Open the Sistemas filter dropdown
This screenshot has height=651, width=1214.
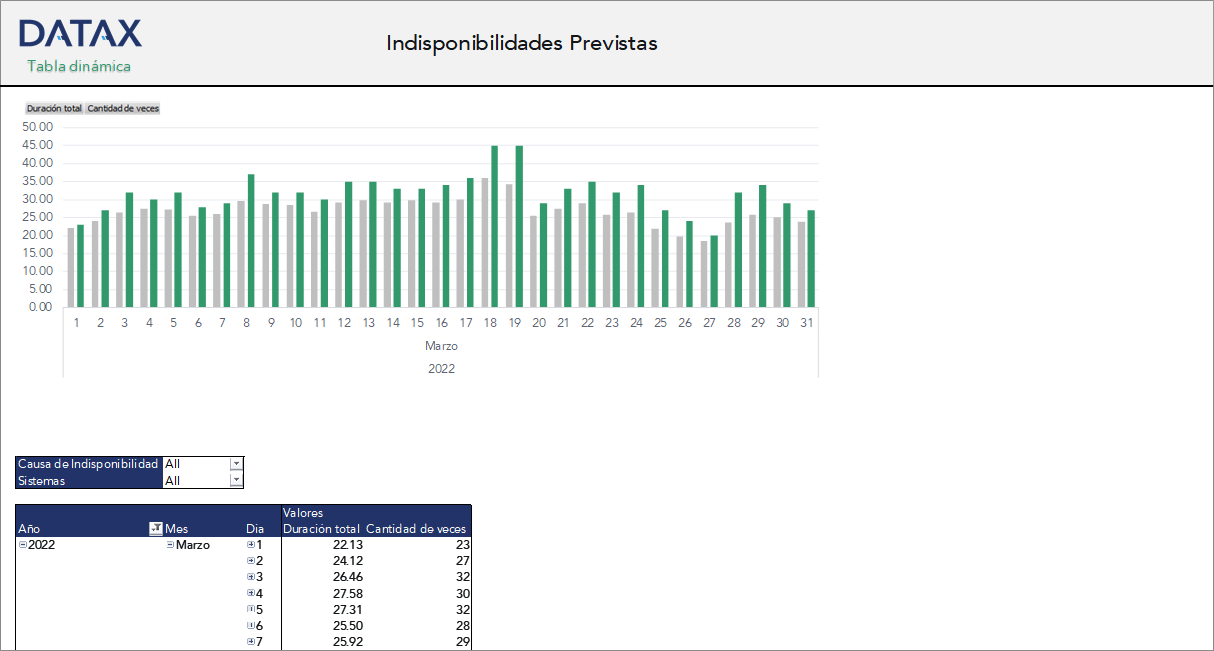(x=236, y=480)
